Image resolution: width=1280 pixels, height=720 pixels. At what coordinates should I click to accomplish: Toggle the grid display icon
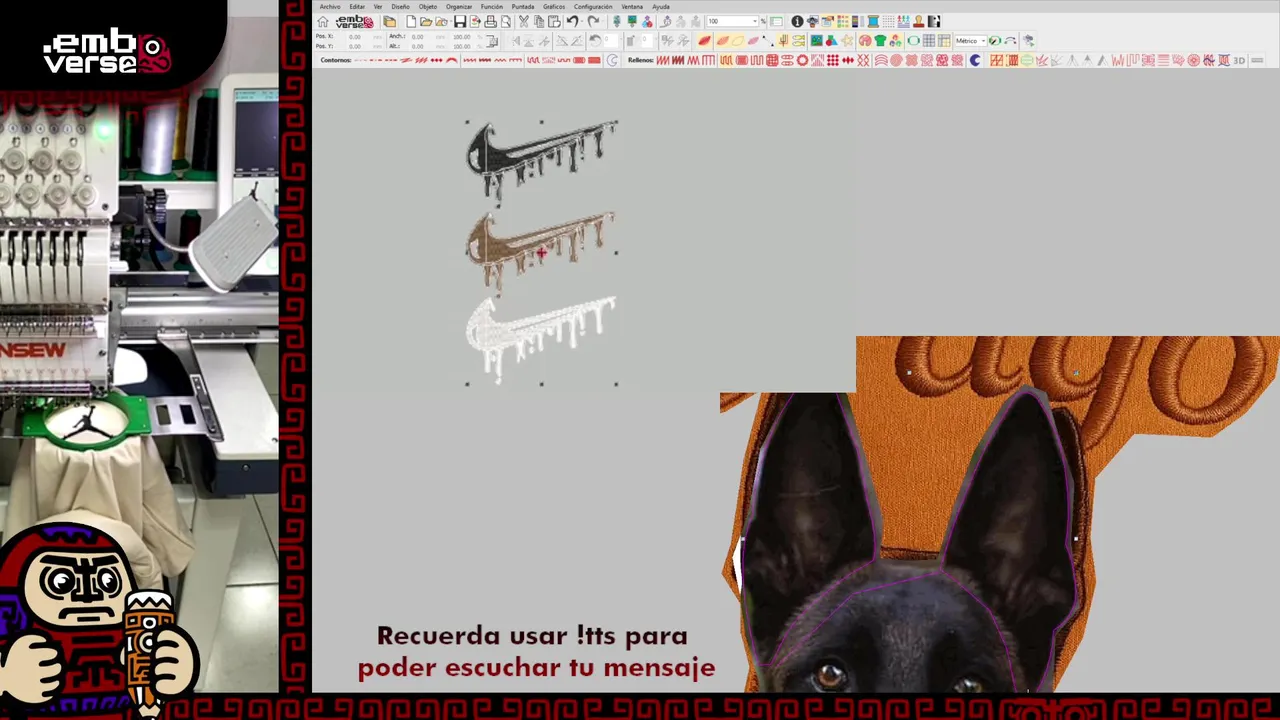(929, 40)
